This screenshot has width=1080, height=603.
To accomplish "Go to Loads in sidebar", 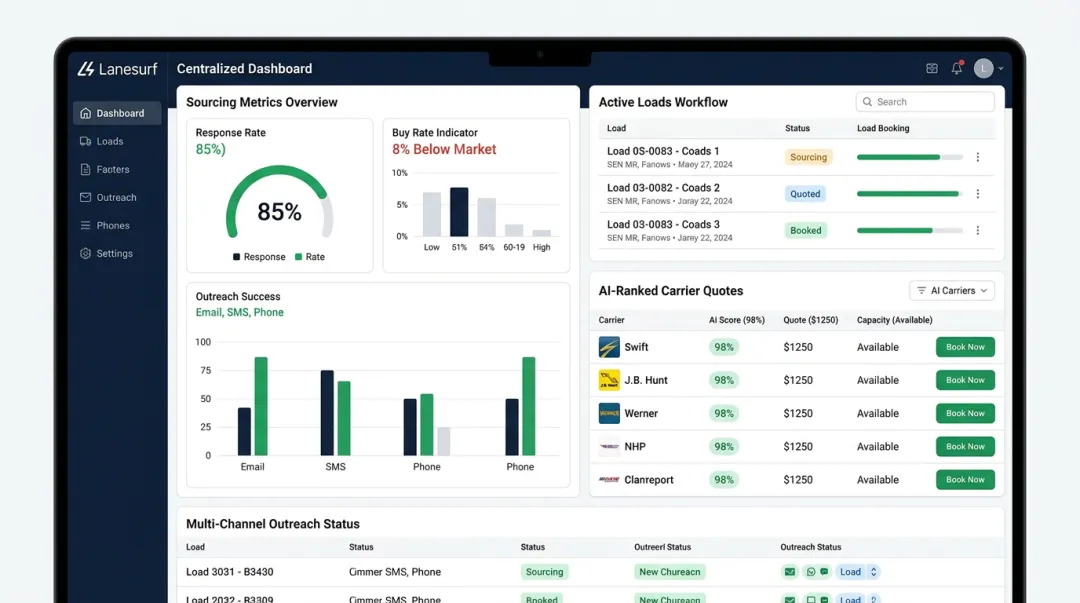I will (110, 141).
